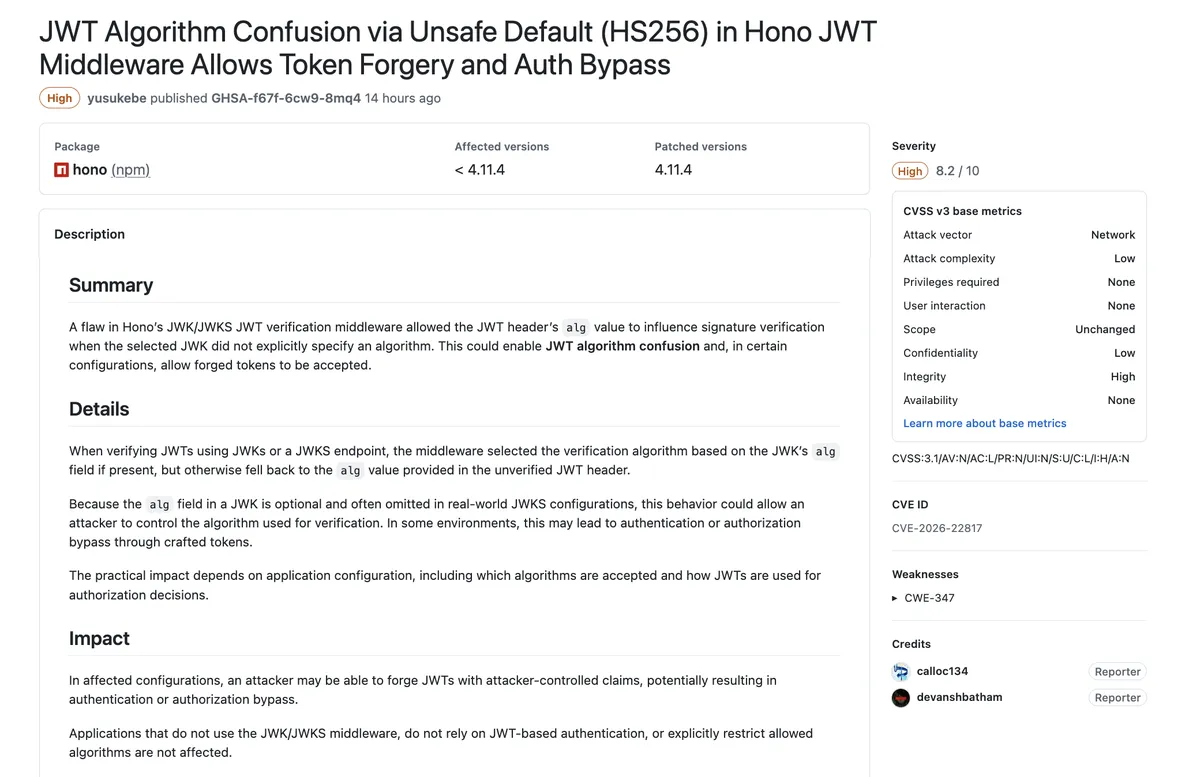Viewport: 1200px width, 777px height.
Task: Click the CVSS:3.1 vector string
Action: [1010, 459]
